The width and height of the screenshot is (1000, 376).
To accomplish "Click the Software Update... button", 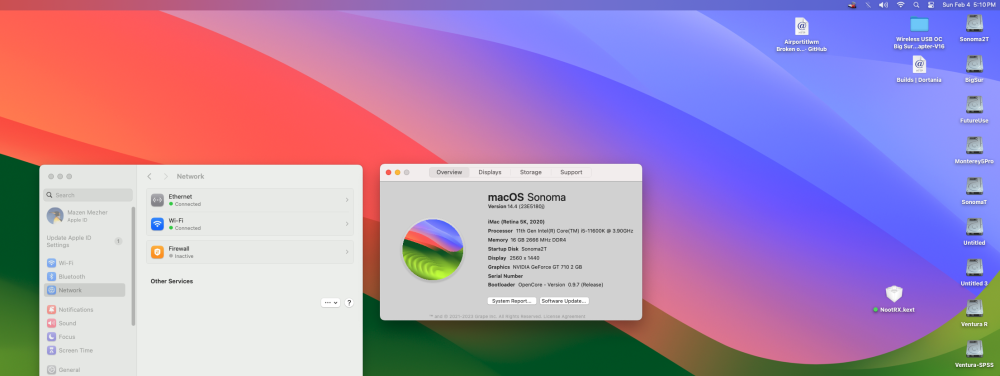I will coord(564,301).
